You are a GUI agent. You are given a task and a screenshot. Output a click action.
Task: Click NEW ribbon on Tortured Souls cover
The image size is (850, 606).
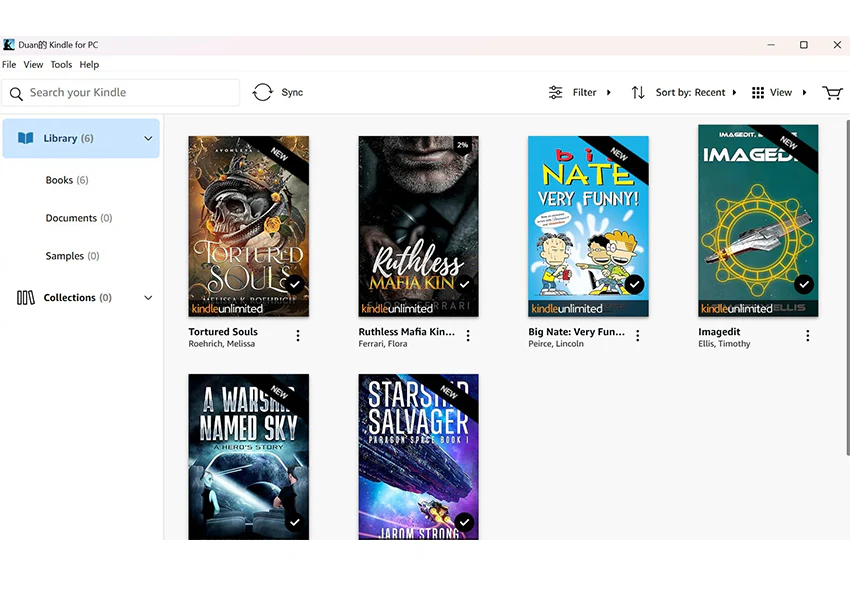280,155
